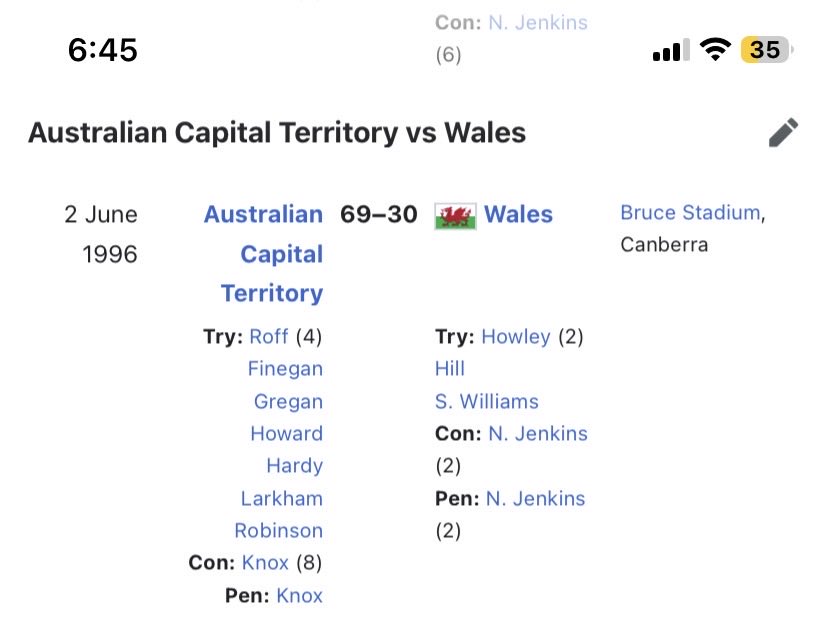Open the Bruce Stadium link
The width and height of the screenshot is (828, 634).
click(691, 212)
